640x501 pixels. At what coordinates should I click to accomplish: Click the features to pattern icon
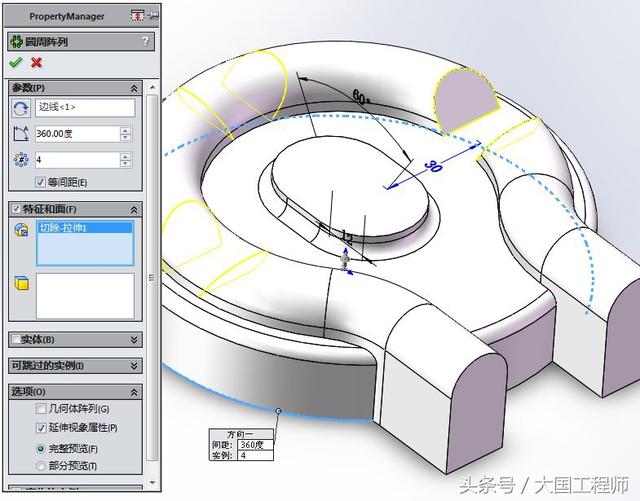tap(21, 230)
